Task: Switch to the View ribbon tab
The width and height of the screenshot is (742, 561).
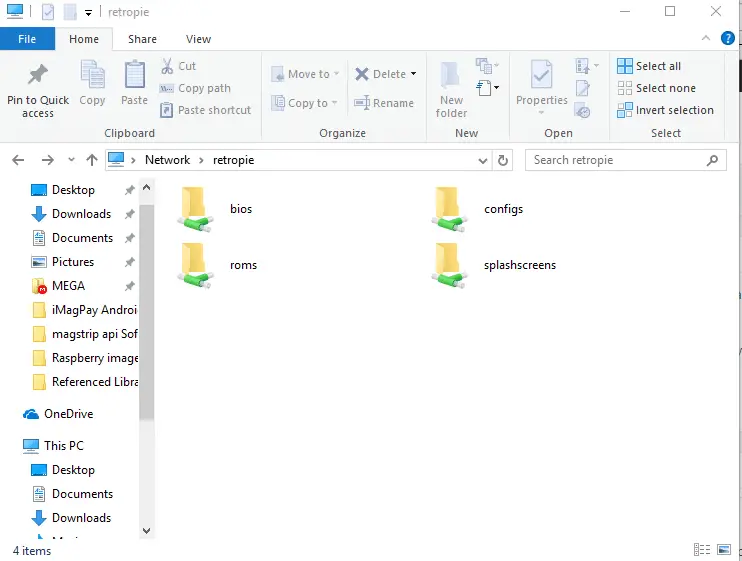Action: point(198,39)
